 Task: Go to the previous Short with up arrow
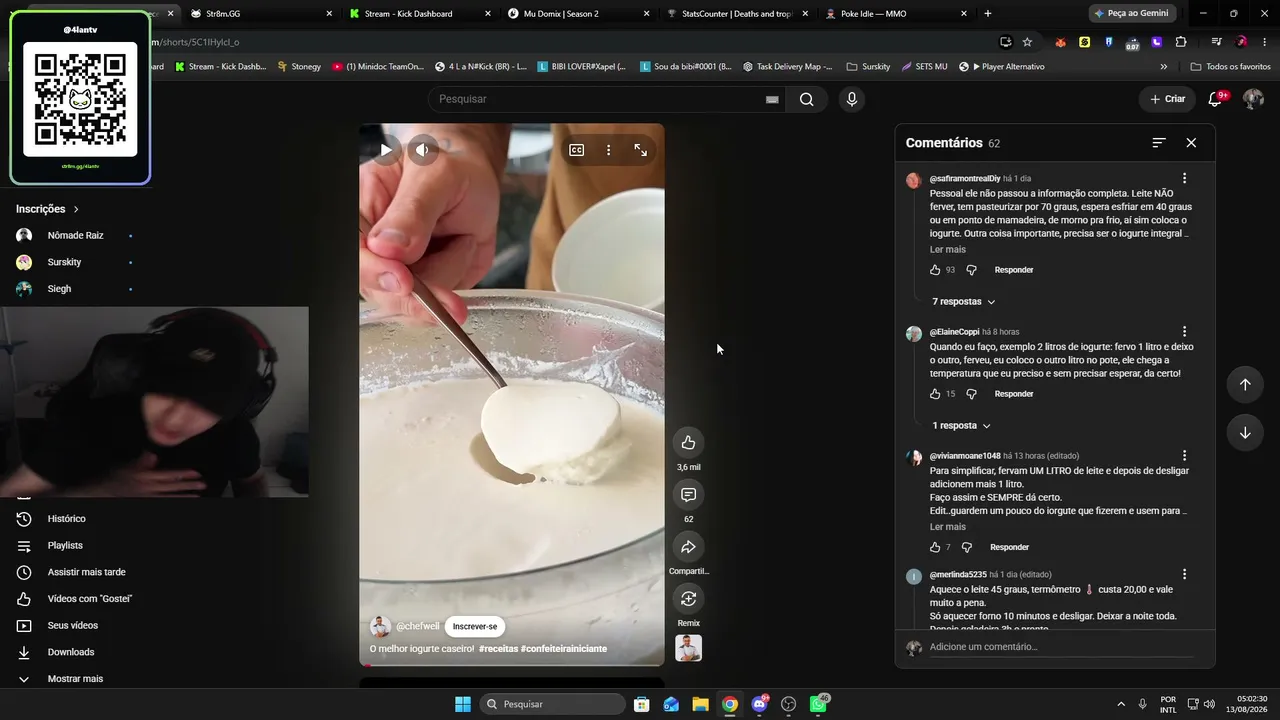(x=1245, y=385)
